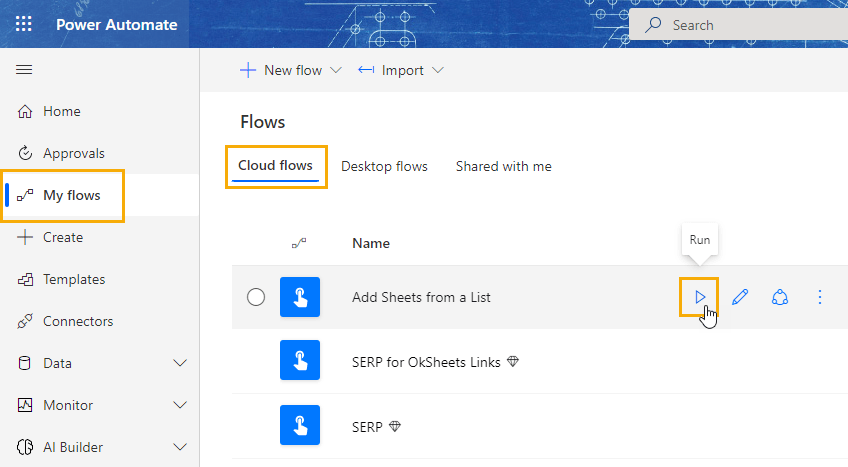Click the Create plus icon
Image resolution: width=848 pixels, height=467 pixels.
click(x=25, y=237)
